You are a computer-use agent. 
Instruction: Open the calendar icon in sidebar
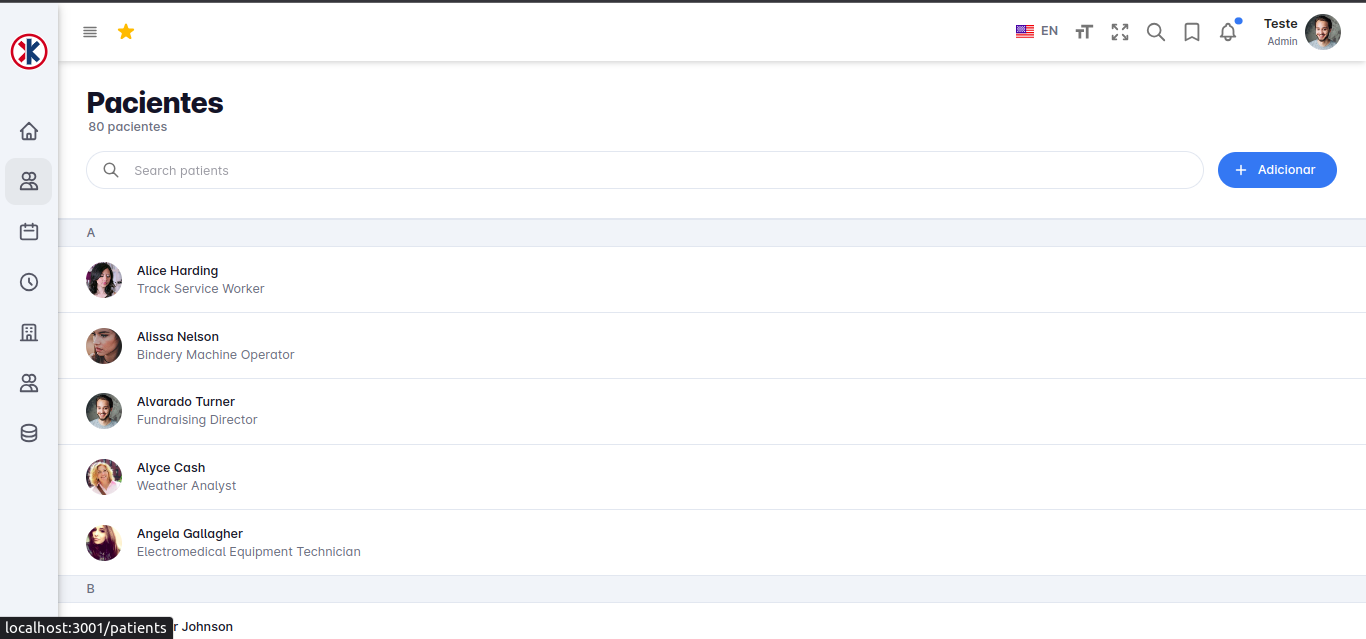pyautogui.click(x=29, y=232)
